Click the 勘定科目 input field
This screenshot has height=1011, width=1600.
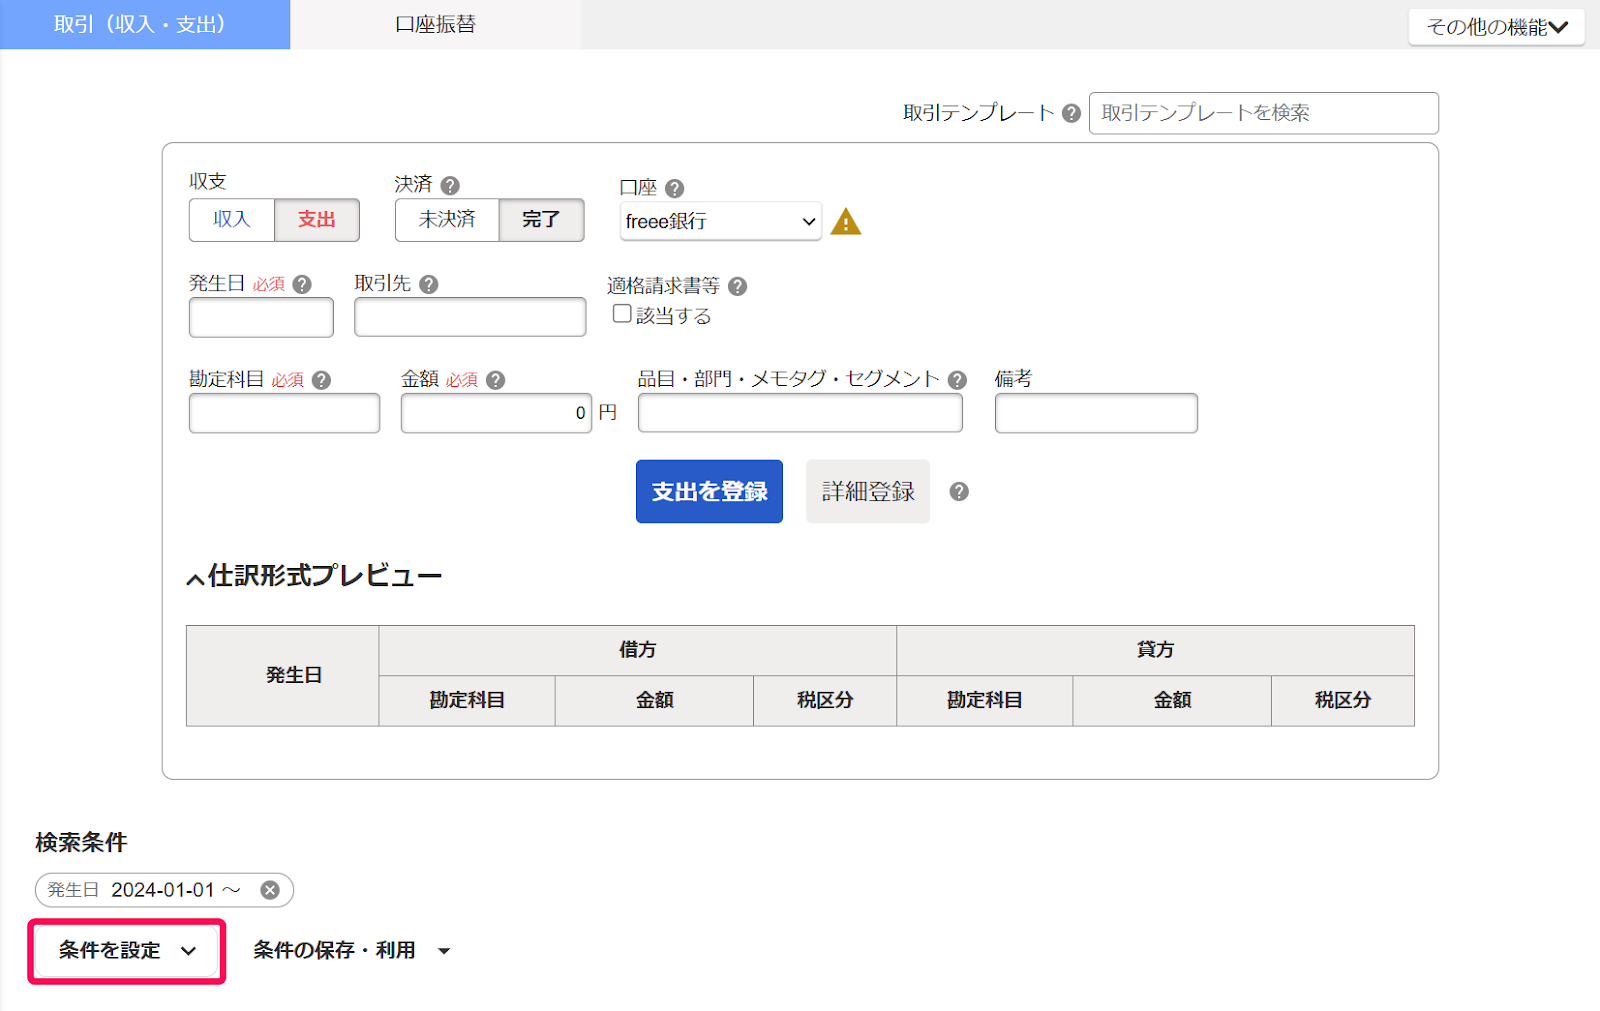point(284,413)
